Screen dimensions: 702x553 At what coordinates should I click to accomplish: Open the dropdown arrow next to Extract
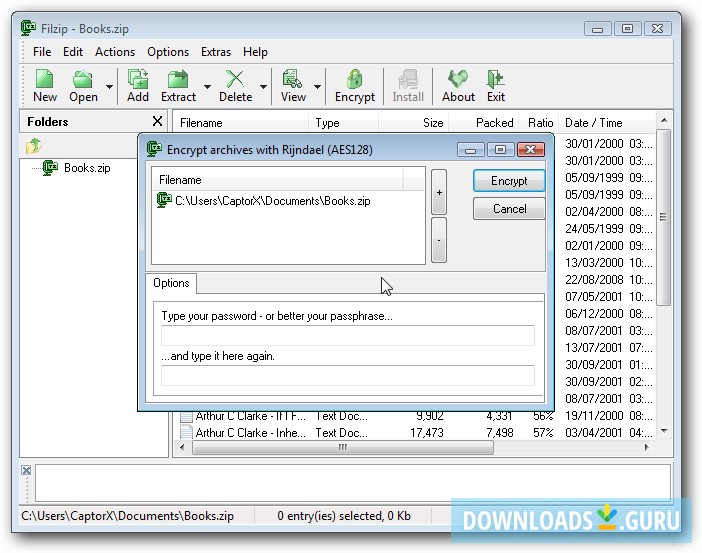point(207,86)
